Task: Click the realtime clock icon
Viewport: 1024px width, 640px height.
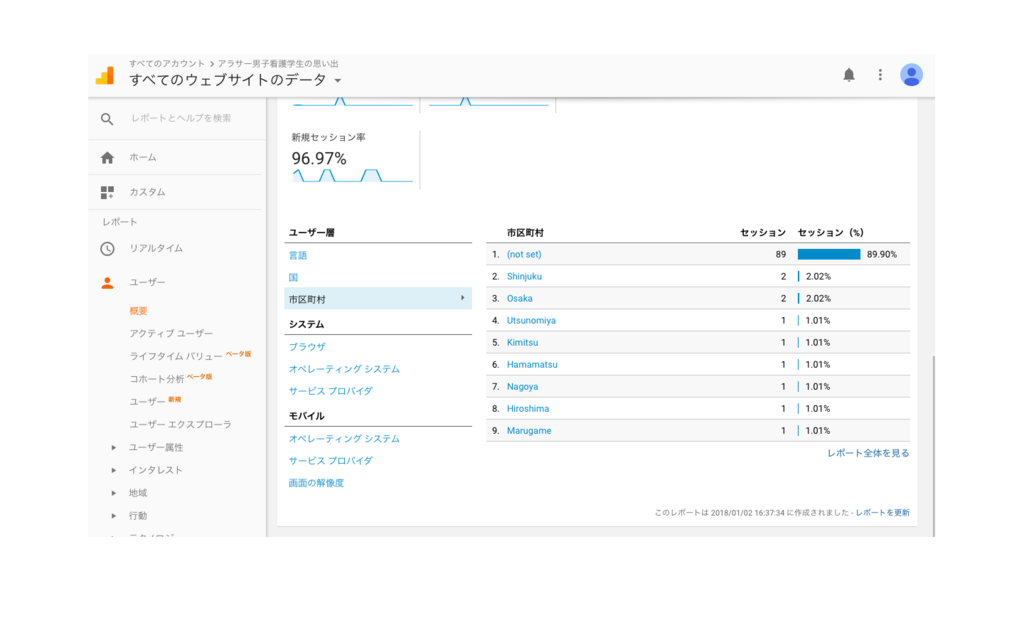Action: (x=107, y=249)
